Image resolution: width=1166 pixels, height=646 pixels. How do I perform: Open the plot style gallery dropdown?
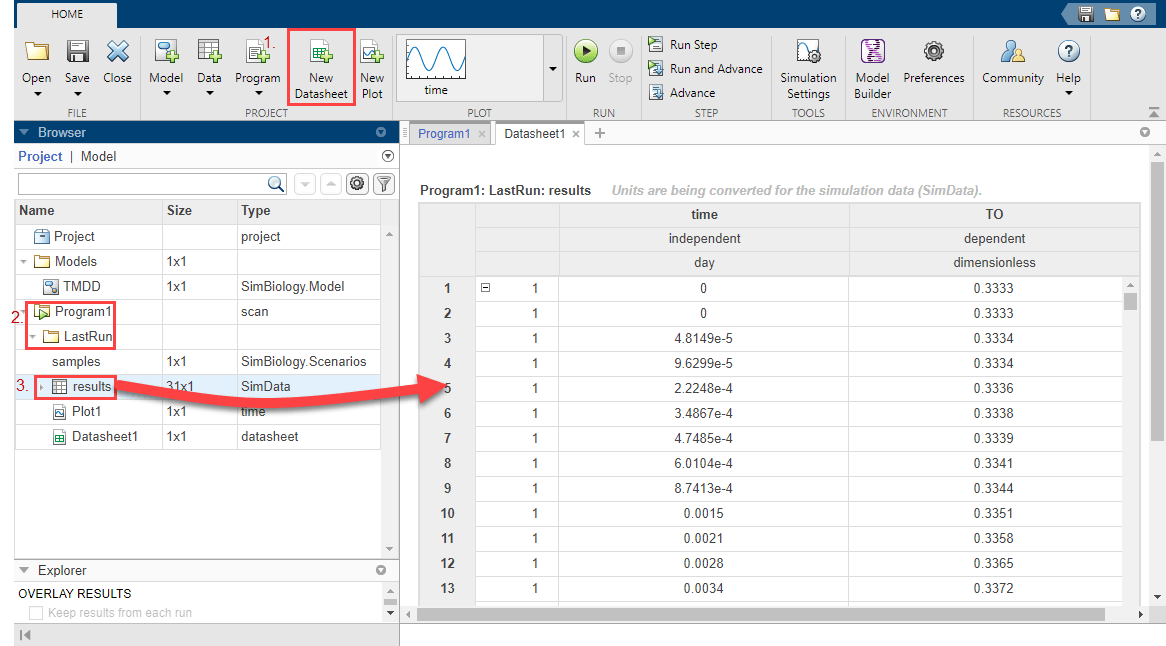click(x=552, y=68)
